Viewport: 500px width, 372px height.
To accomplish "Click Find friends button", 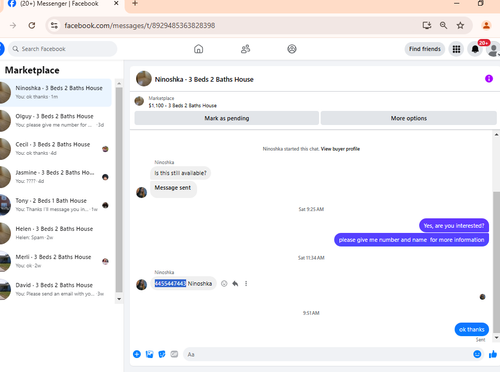I will pos(425,49).
